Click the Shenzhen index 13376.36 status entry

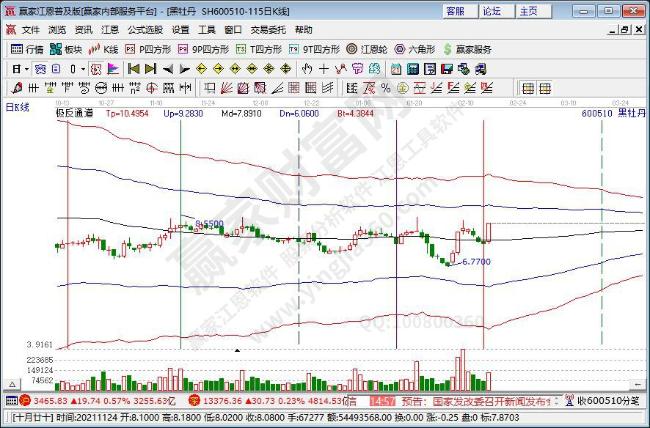[x=272, y=401]
